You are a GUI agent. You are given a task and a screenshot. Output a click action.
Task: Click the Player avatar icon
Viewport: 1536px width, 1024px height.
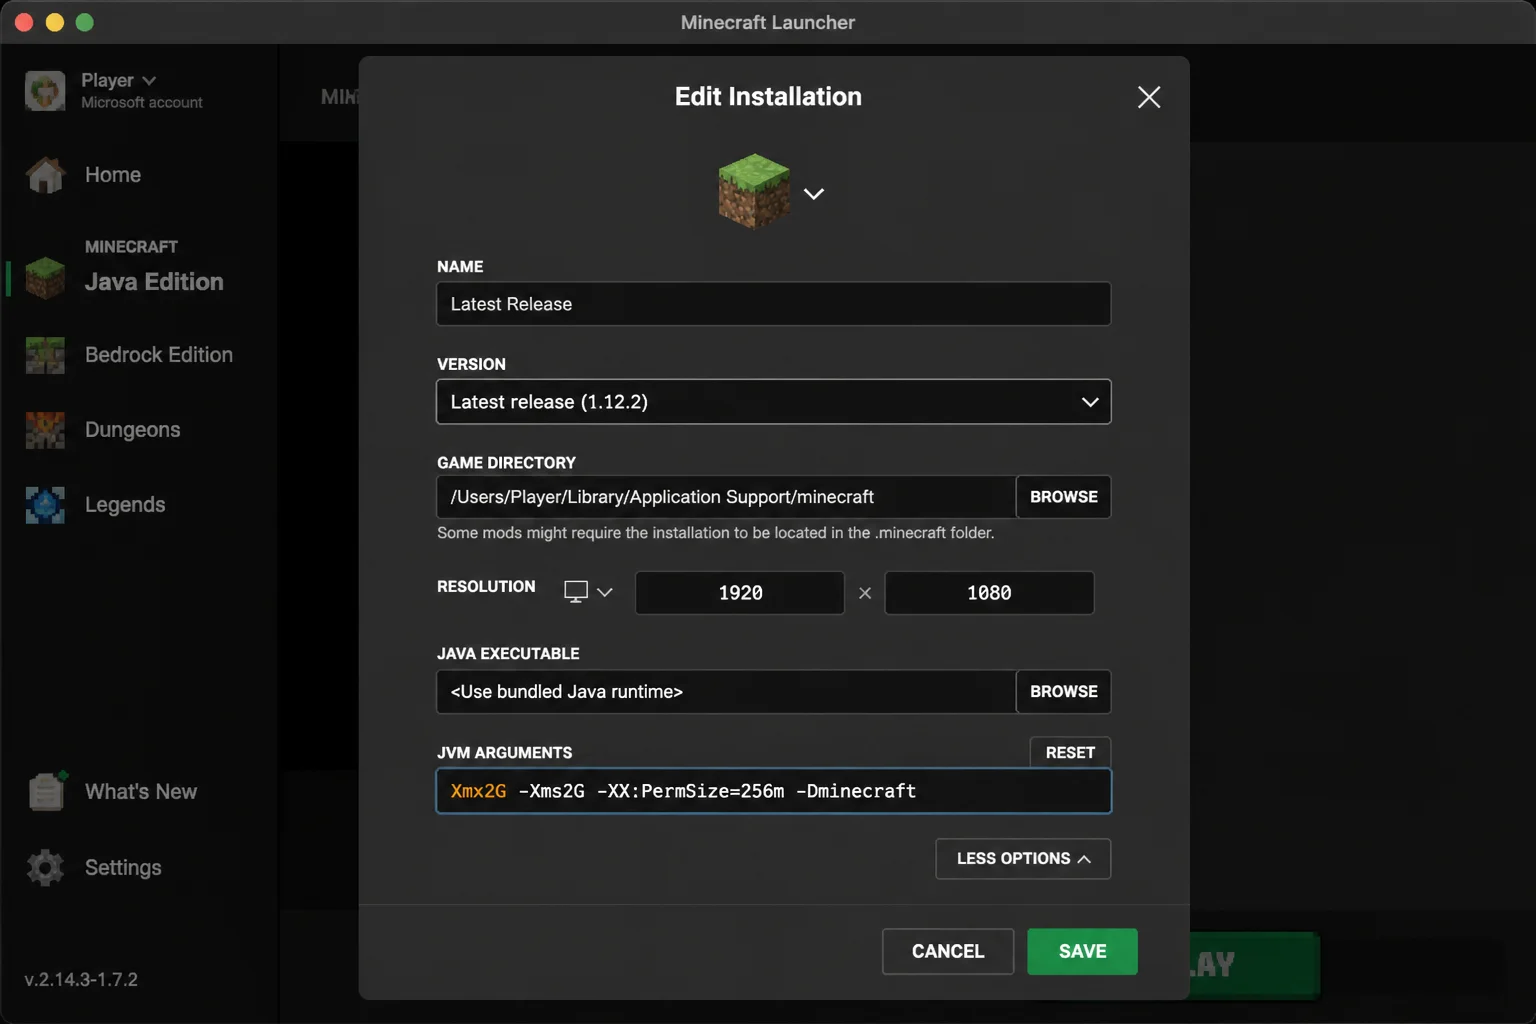click(x=45, y=91)
